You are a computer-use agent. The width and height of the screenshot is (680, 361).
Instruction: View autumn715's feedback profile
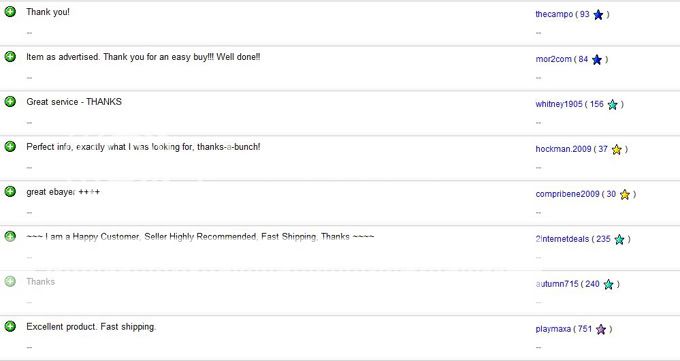click(557, 284)
